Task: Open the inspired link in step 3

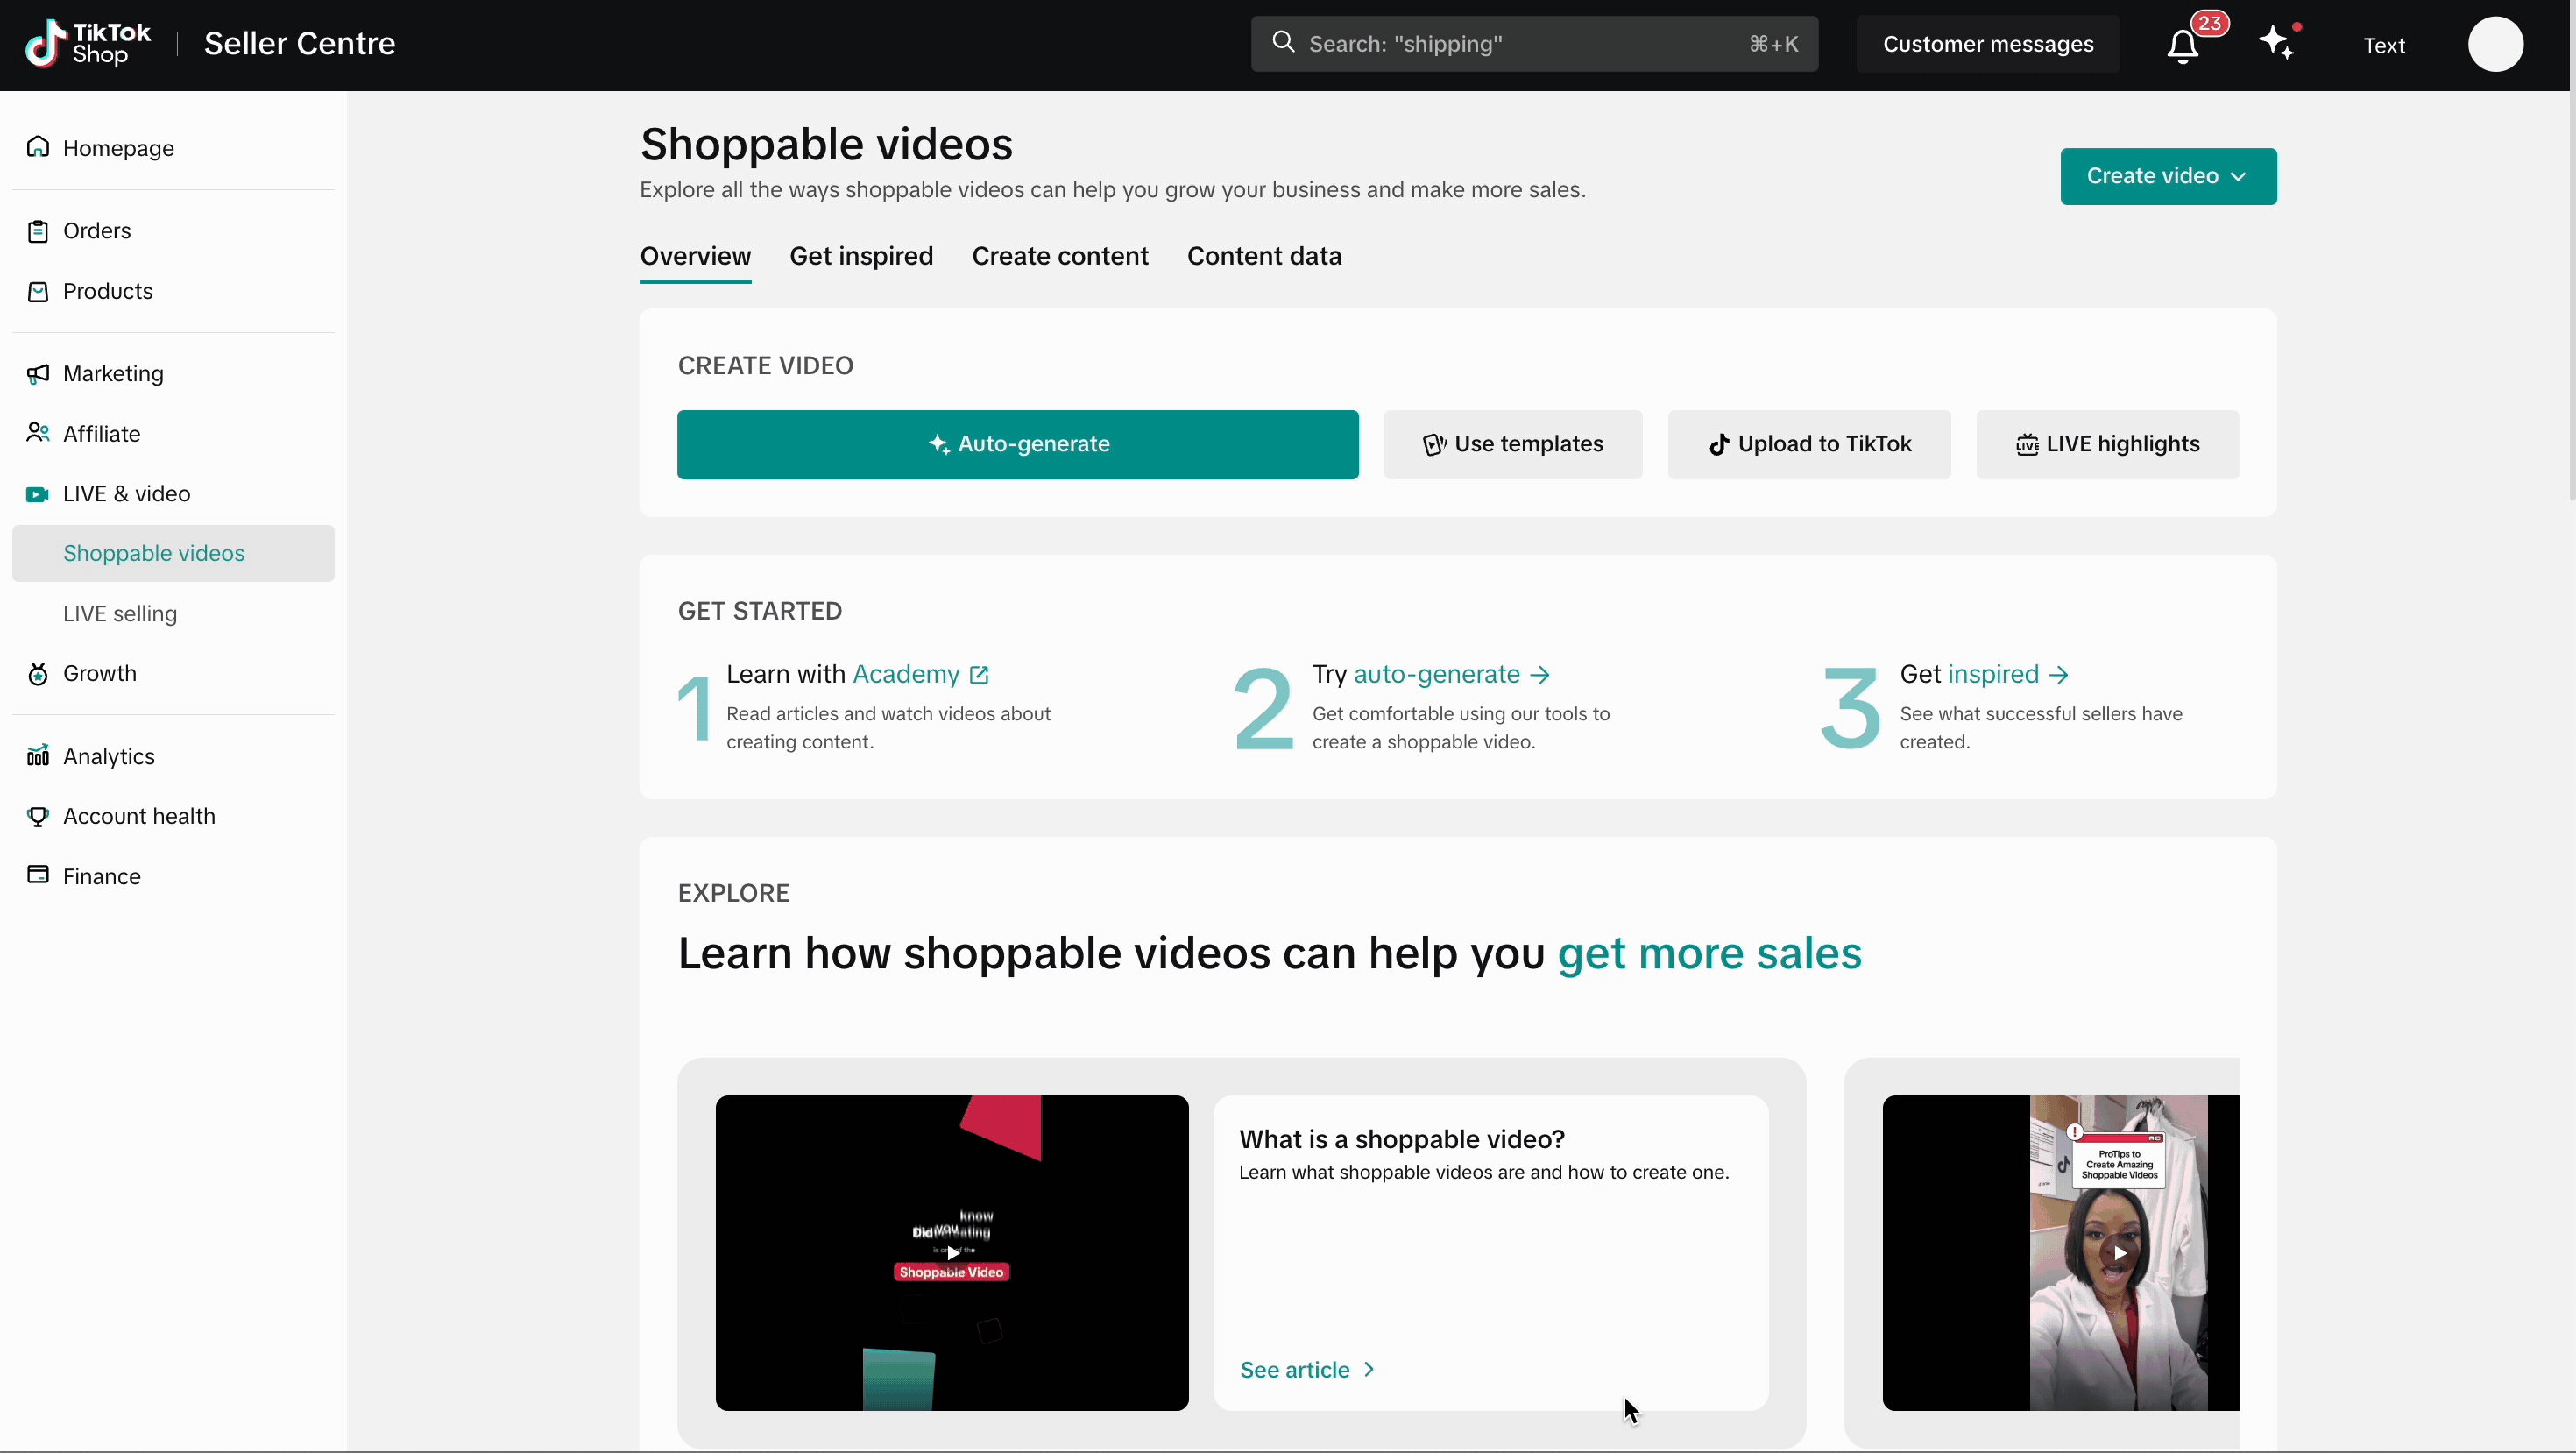Action: (2008, 674)
